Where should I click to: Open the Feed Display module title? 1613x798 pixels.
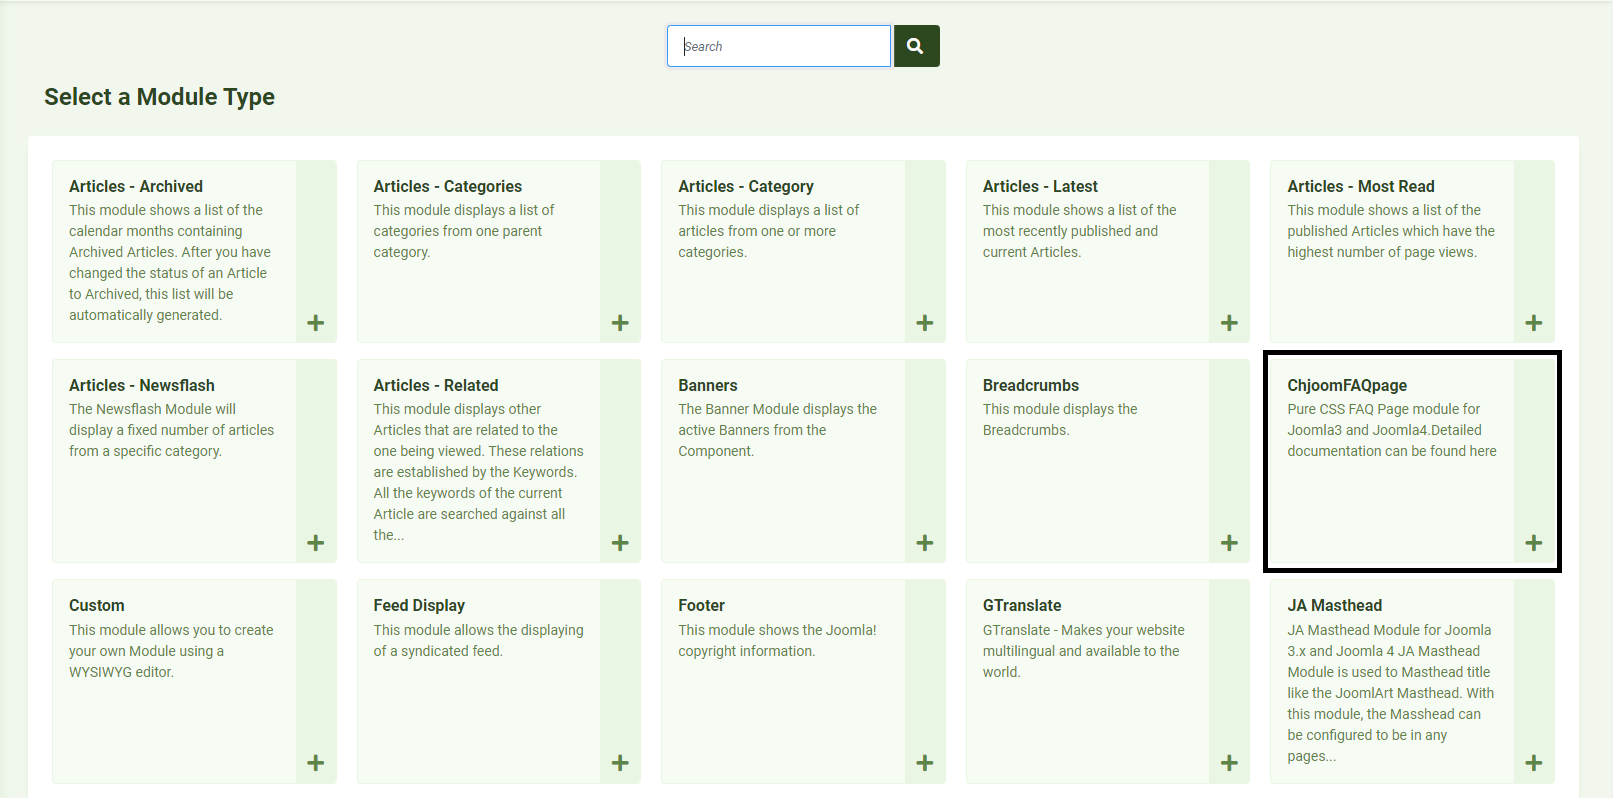pyautogui.click(x=419, y=605)
